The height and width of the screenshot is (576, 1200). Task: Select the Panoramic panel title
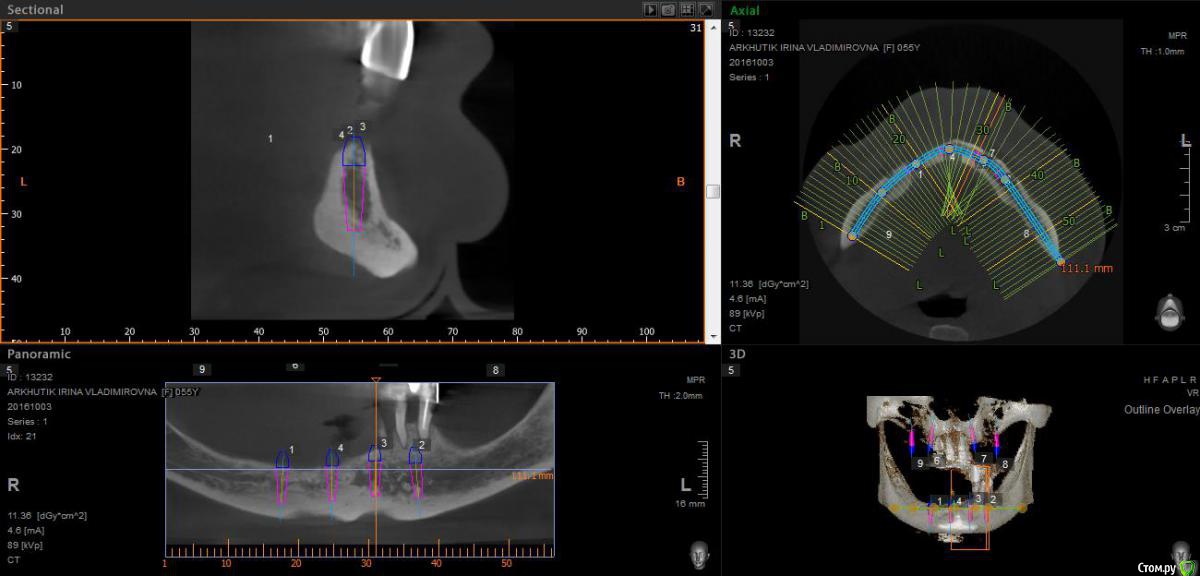pyautogui.click(x=39, y=354)
